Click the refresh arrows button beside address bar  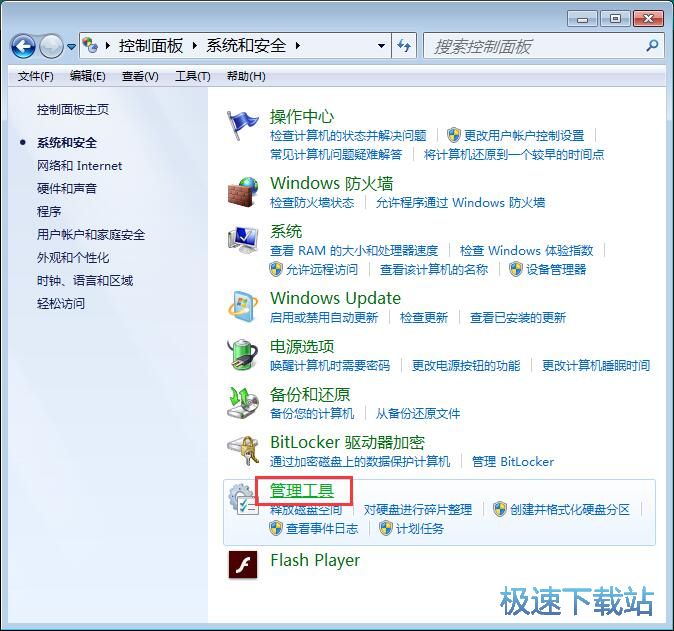click(x=404, y=46)
